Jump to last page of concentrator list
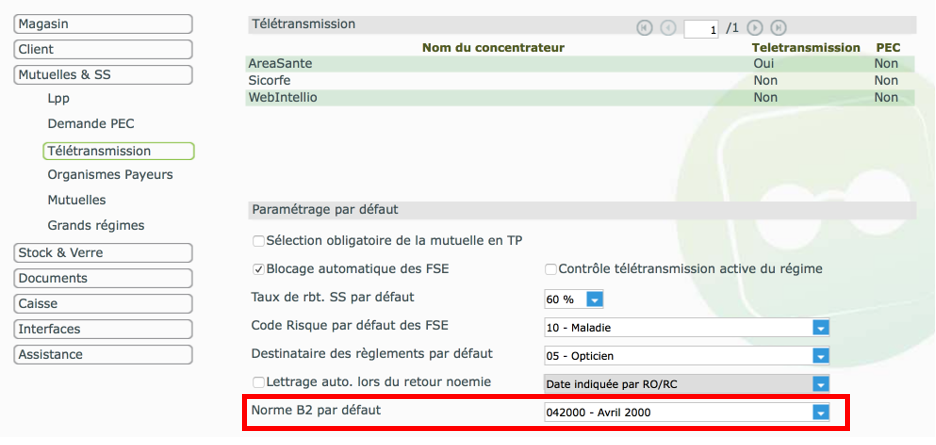The image size is (936, 445). tap(778, 27)
